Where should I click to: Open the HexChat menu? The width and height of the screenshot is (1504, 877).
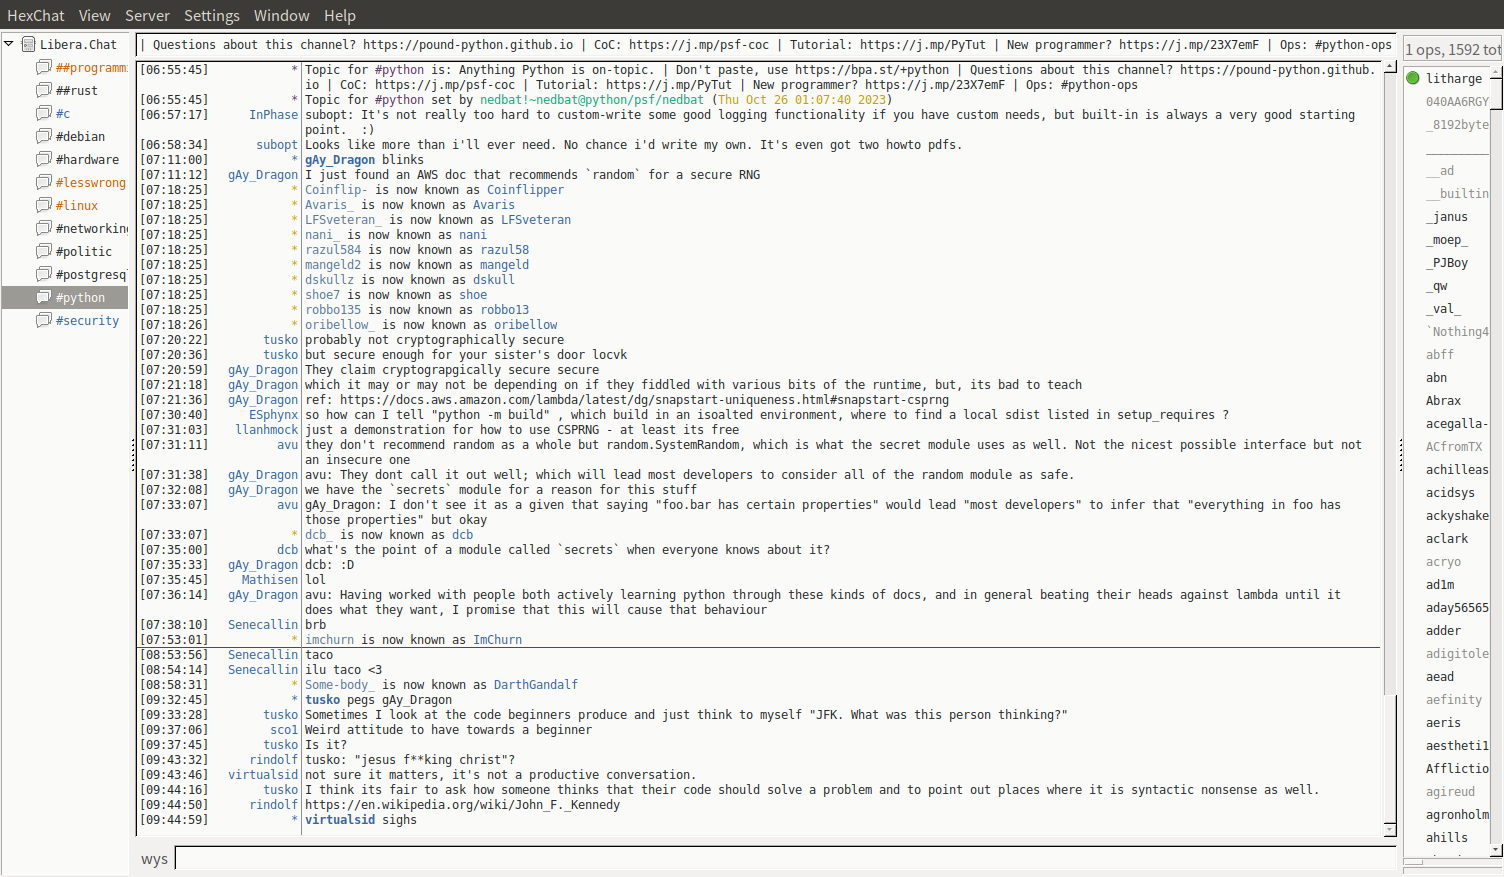[36, 15]
